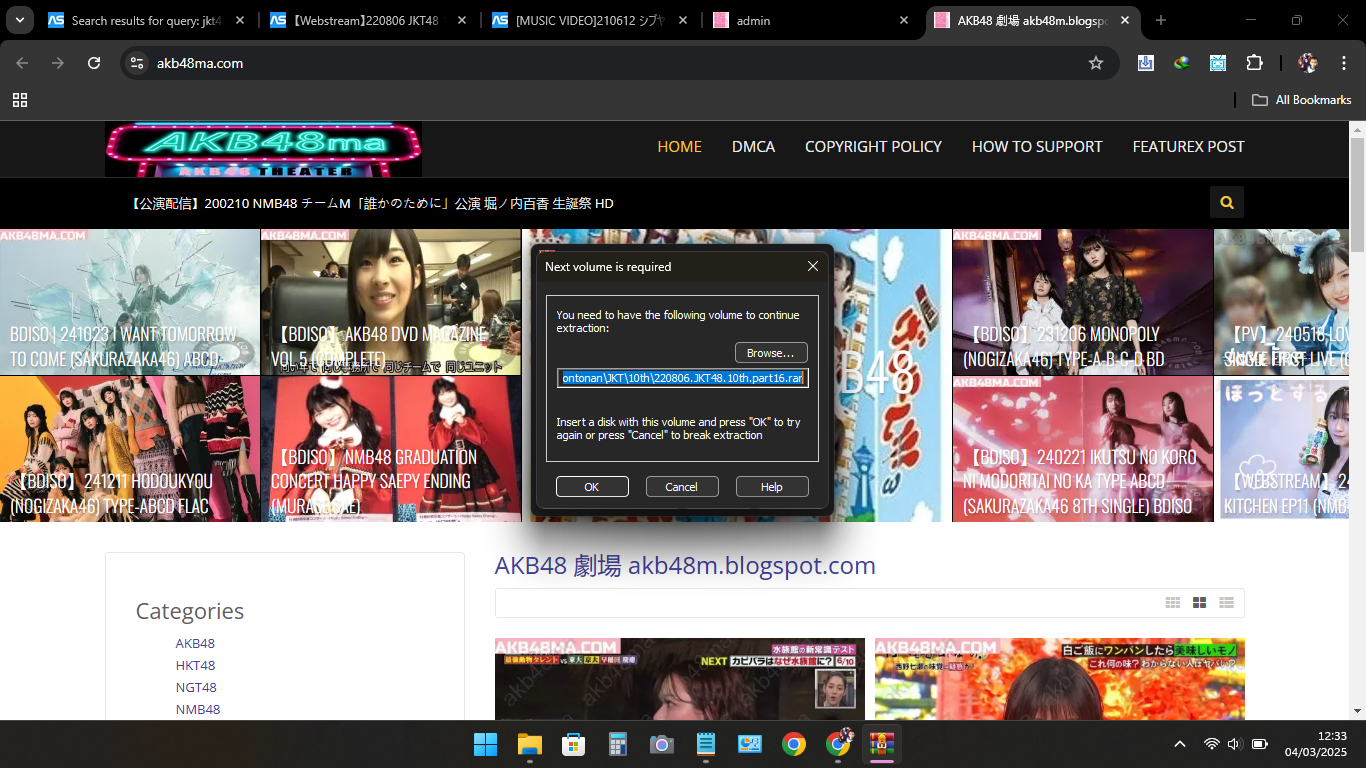The height and width of the screenshot is (768, 1366).
Task: Open the Chrome tab search chevron
Action: coord(20,20)
